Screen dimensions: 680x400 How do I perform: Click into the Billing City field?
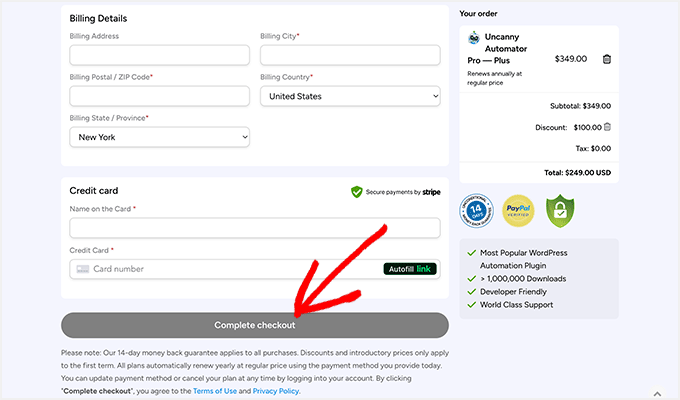350,55
